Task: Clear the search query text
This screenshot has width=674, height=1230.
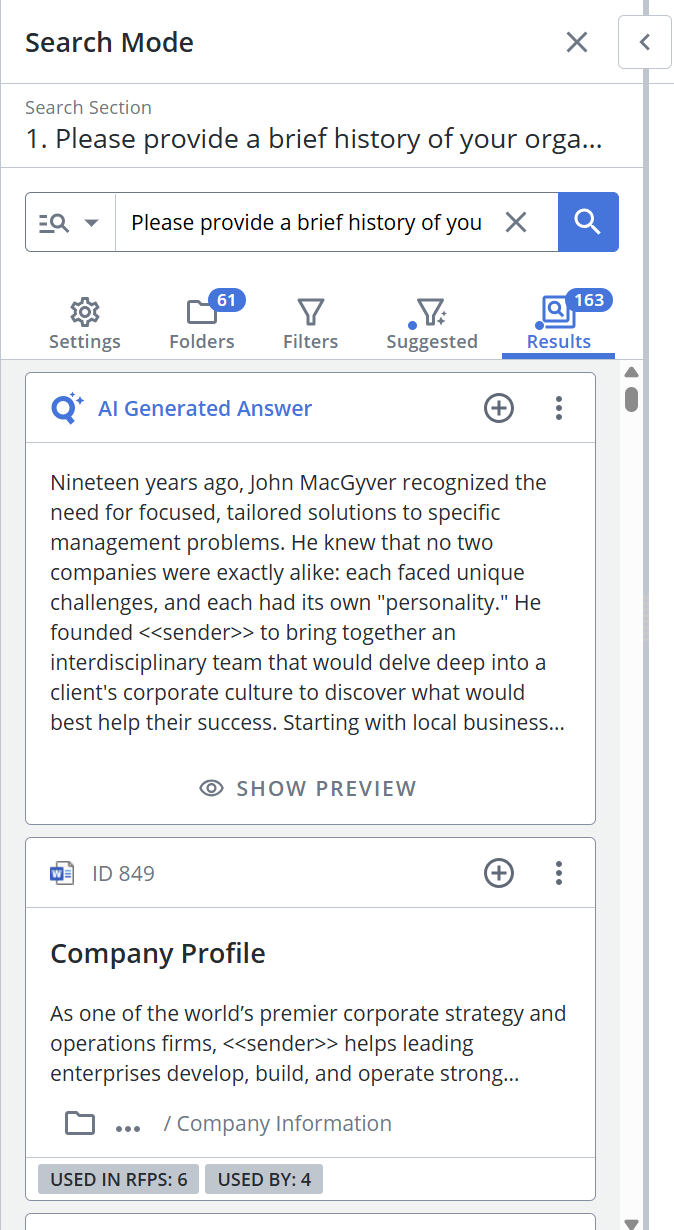Action: tap(516, 222)
